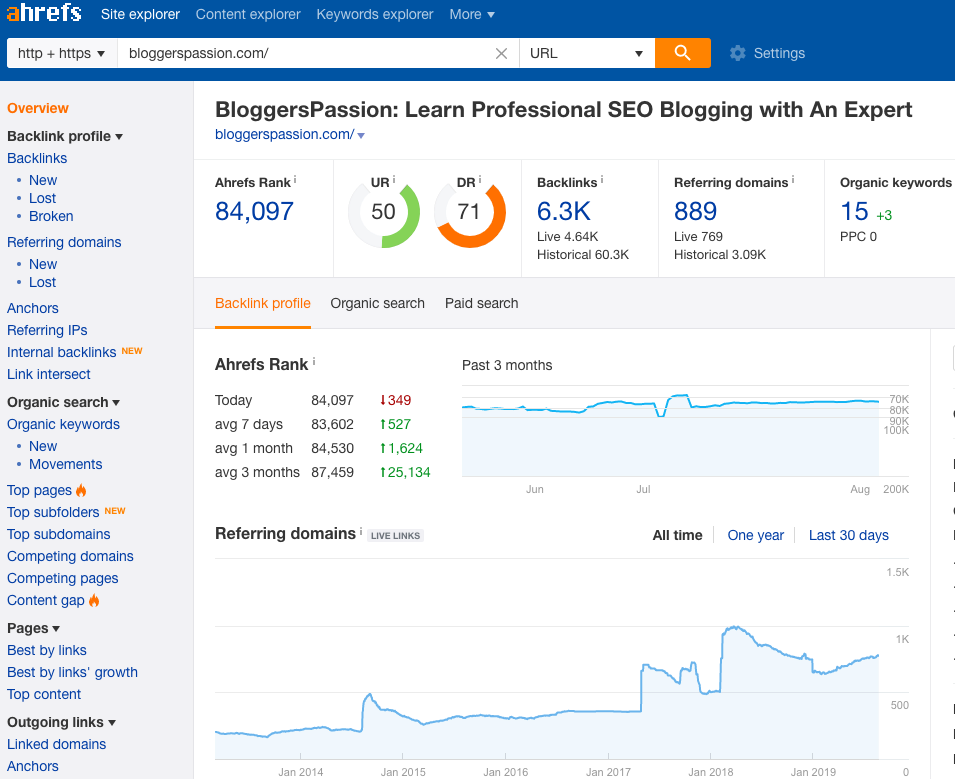This screenshot has height=779, width=955.
Task: Select the All time chart range
Action: click(677, 535)
